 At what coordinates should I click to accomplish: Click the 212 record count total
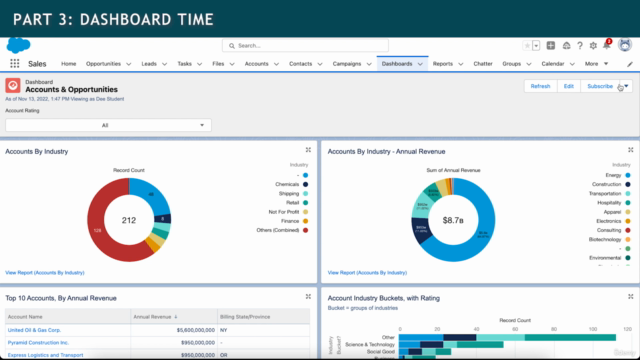[129, 220]
